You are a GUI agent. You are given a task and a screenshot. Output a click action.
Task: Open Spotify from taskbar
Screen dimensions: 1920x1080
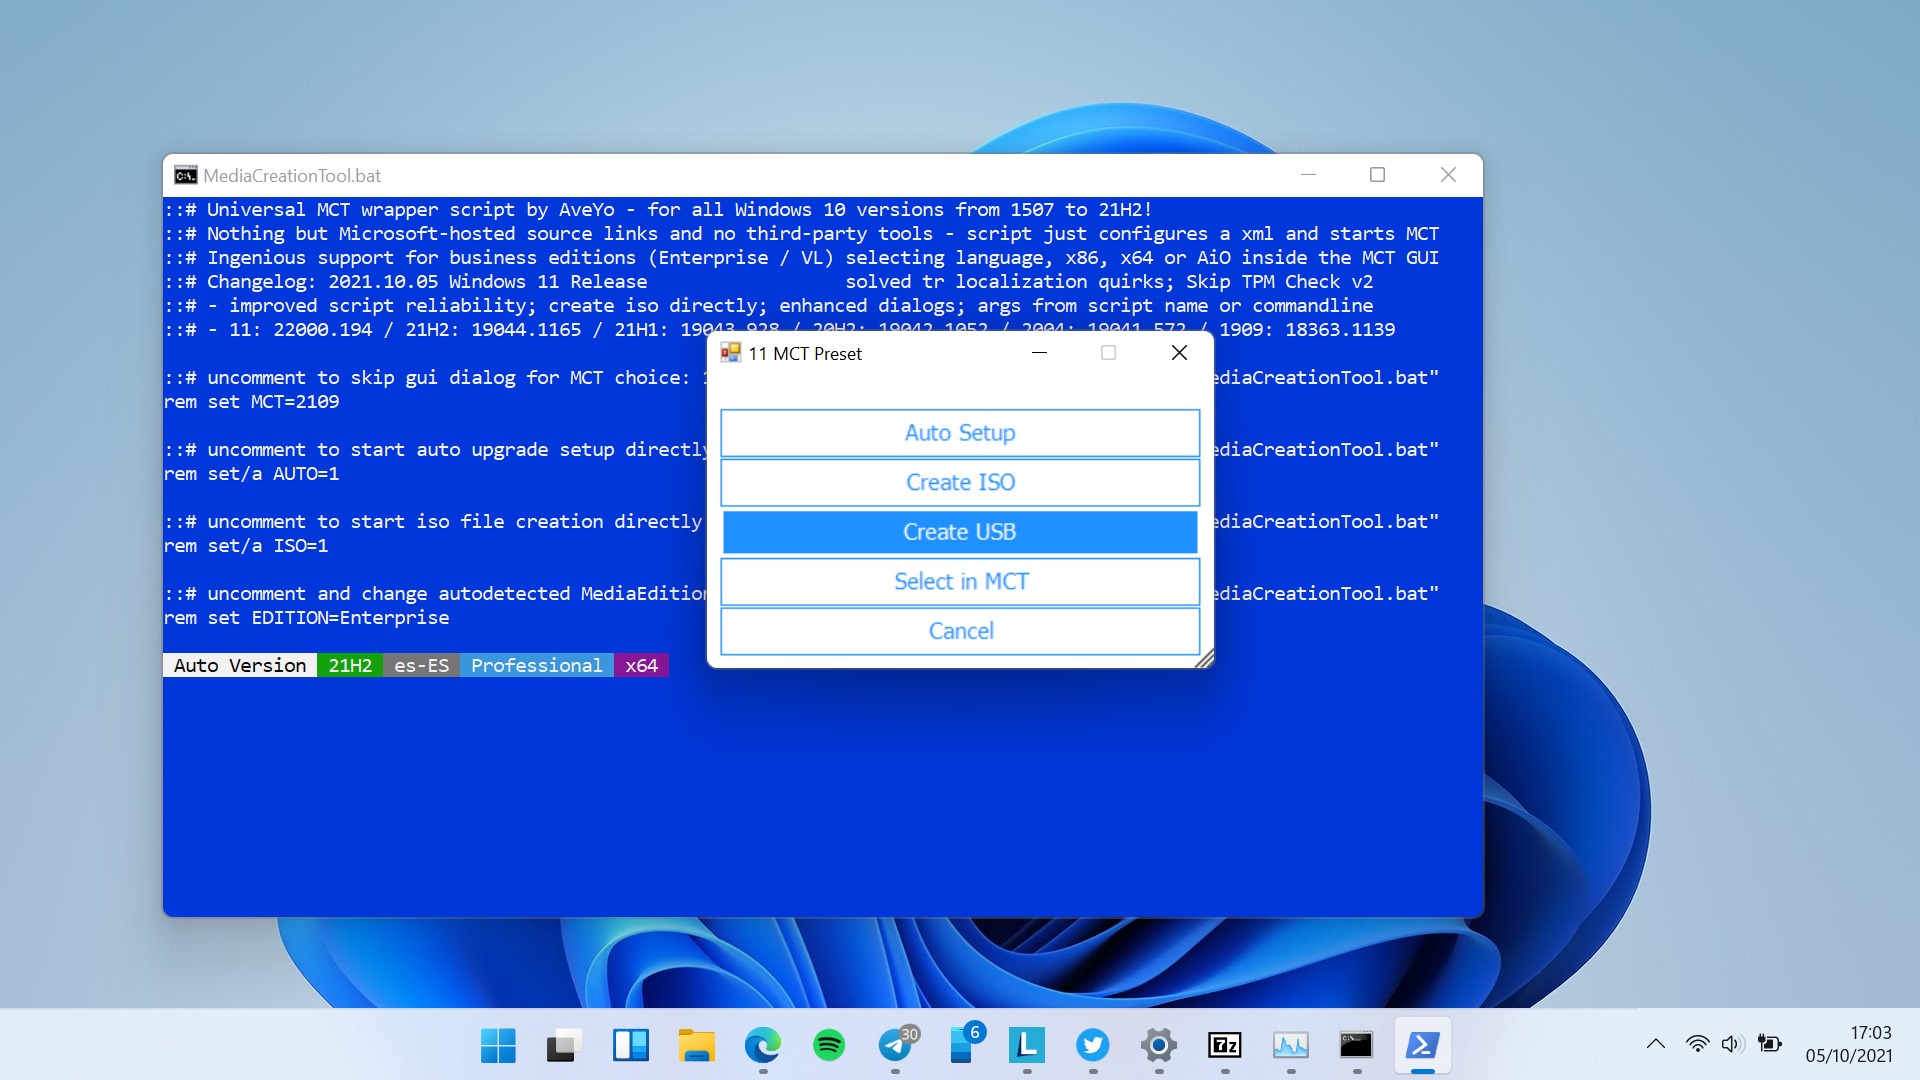pyautogui.click(x=828, y=1046)
